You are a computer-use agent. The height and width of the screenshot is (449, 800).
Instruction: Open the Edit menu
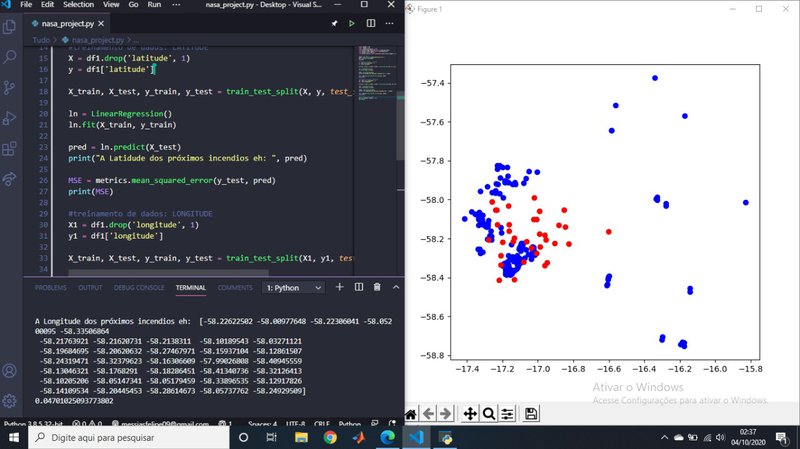(x=47, y=5)
